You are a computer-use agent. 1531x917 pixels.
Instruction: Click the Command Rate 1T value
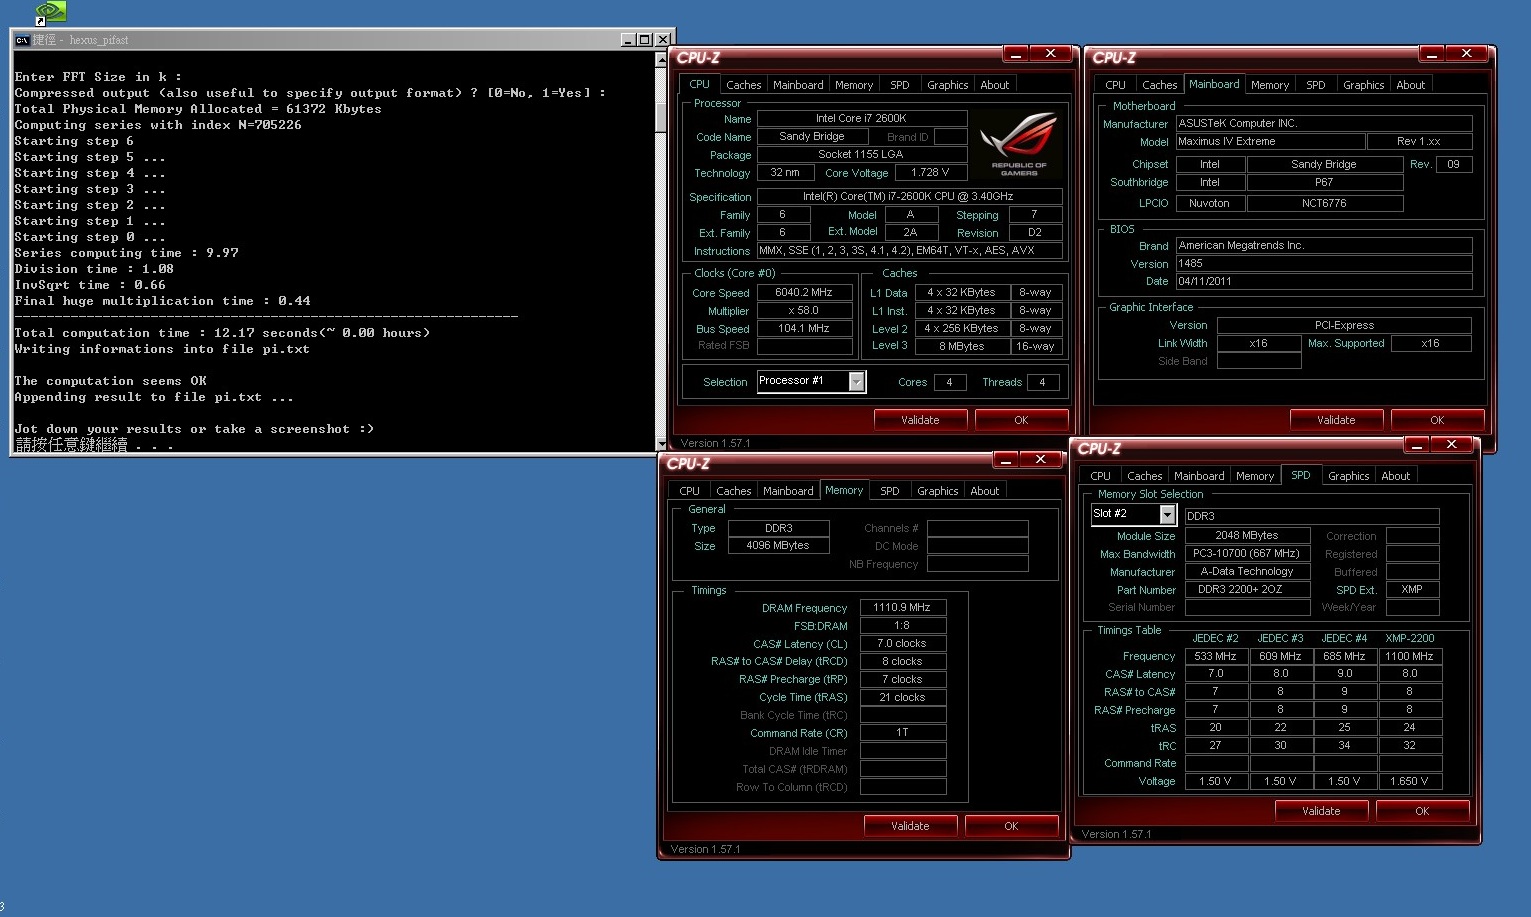coord(902,732)
